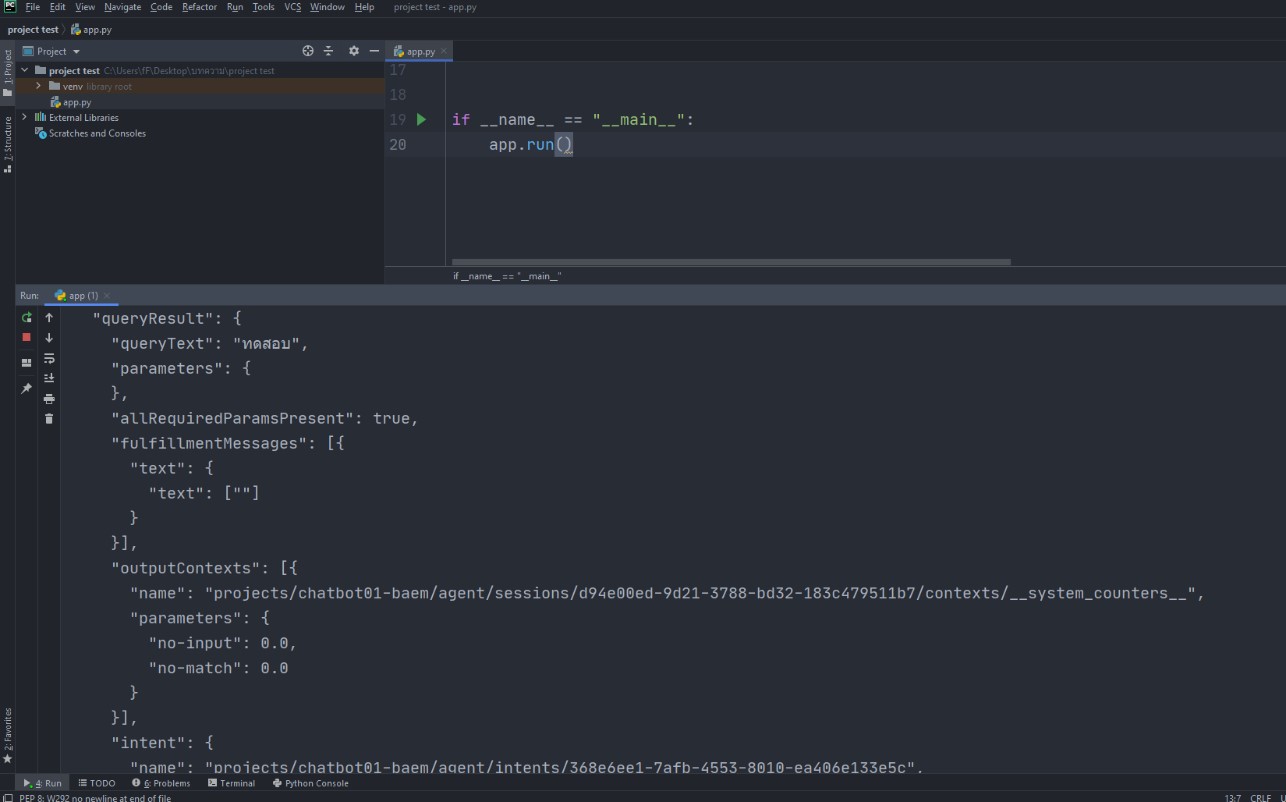This screenshot has height=802, width=1286.
Task: Open the Tools menu
Action: pos(263,6)
